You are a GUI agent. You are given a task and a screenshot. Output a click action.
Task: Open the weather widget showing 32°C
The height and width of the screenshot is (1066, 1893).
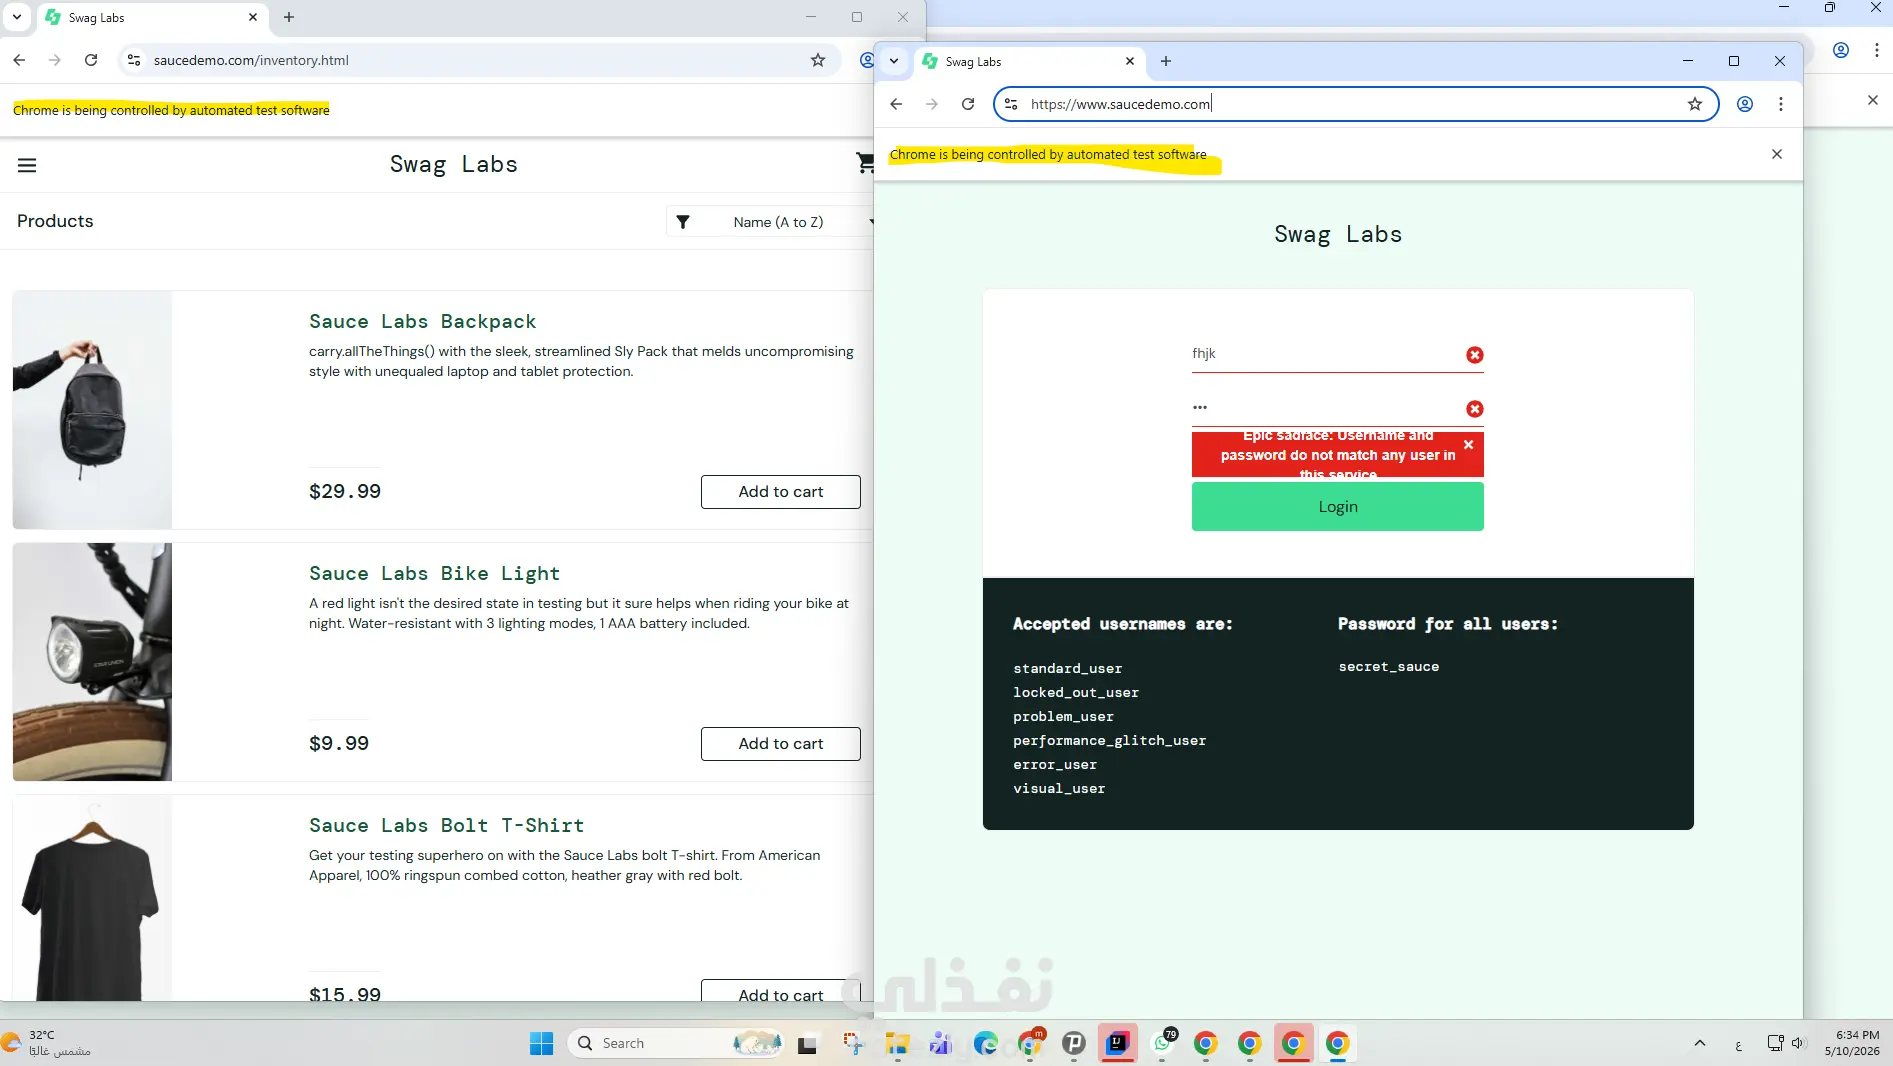[x=47, y=1043]
